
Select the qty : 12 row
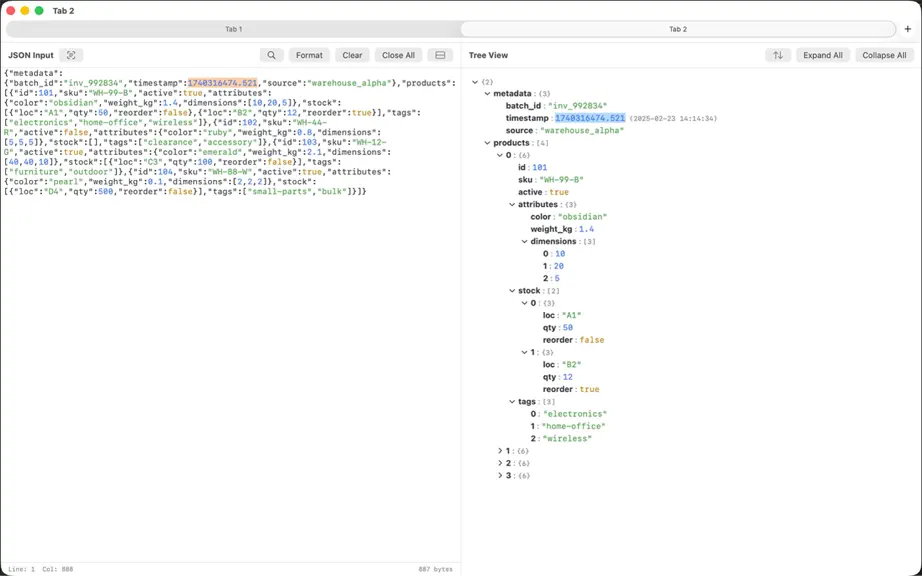(557, 377)
